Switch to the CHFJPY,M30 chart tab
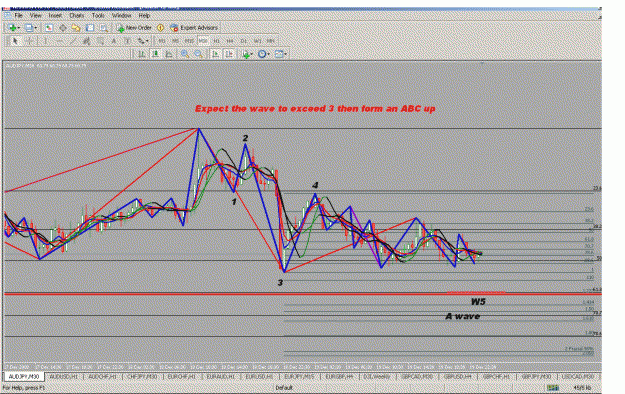 pyautogui.click(x=142, y=376)
